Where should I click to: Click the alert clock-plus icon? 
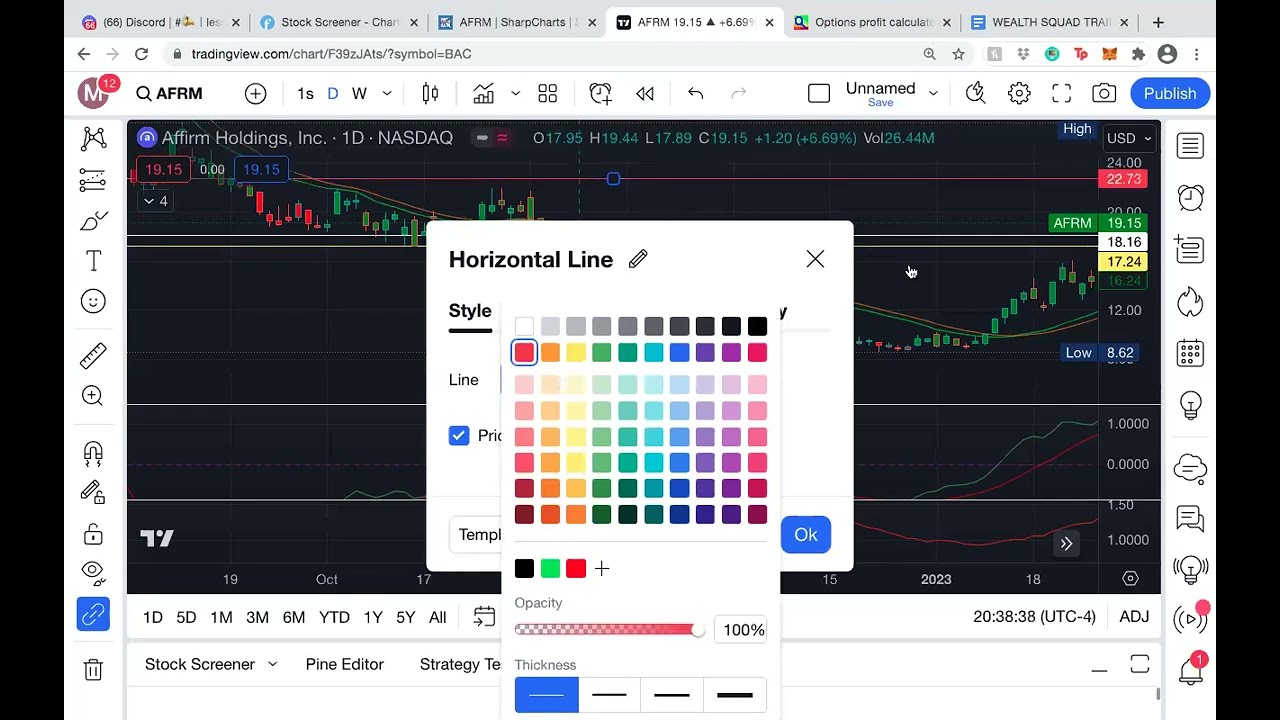(x=601, y=93)
